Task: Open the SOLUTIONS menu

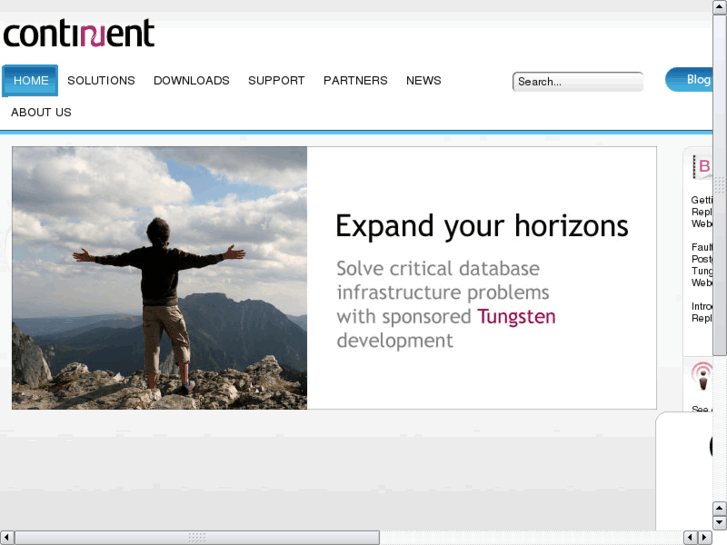Action: point(101,81)
